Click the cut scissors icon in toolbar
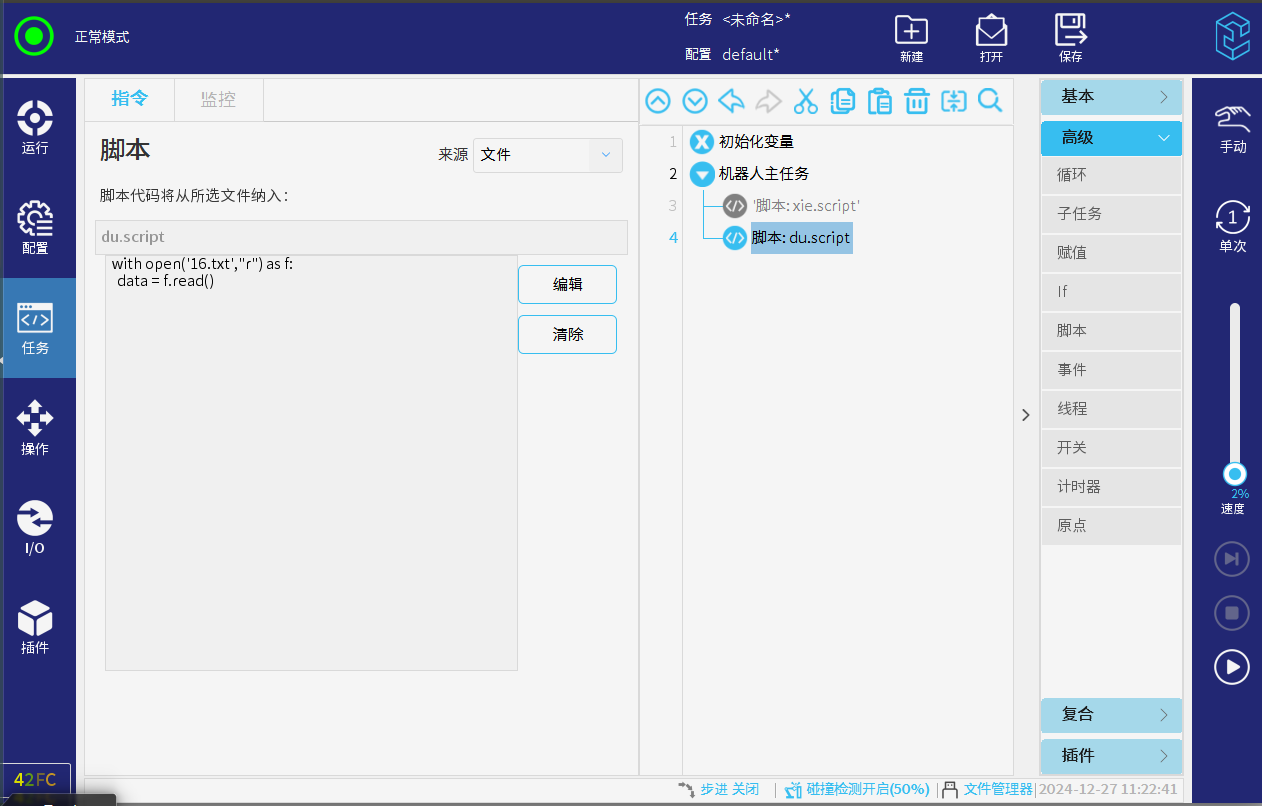 point(805,101)
